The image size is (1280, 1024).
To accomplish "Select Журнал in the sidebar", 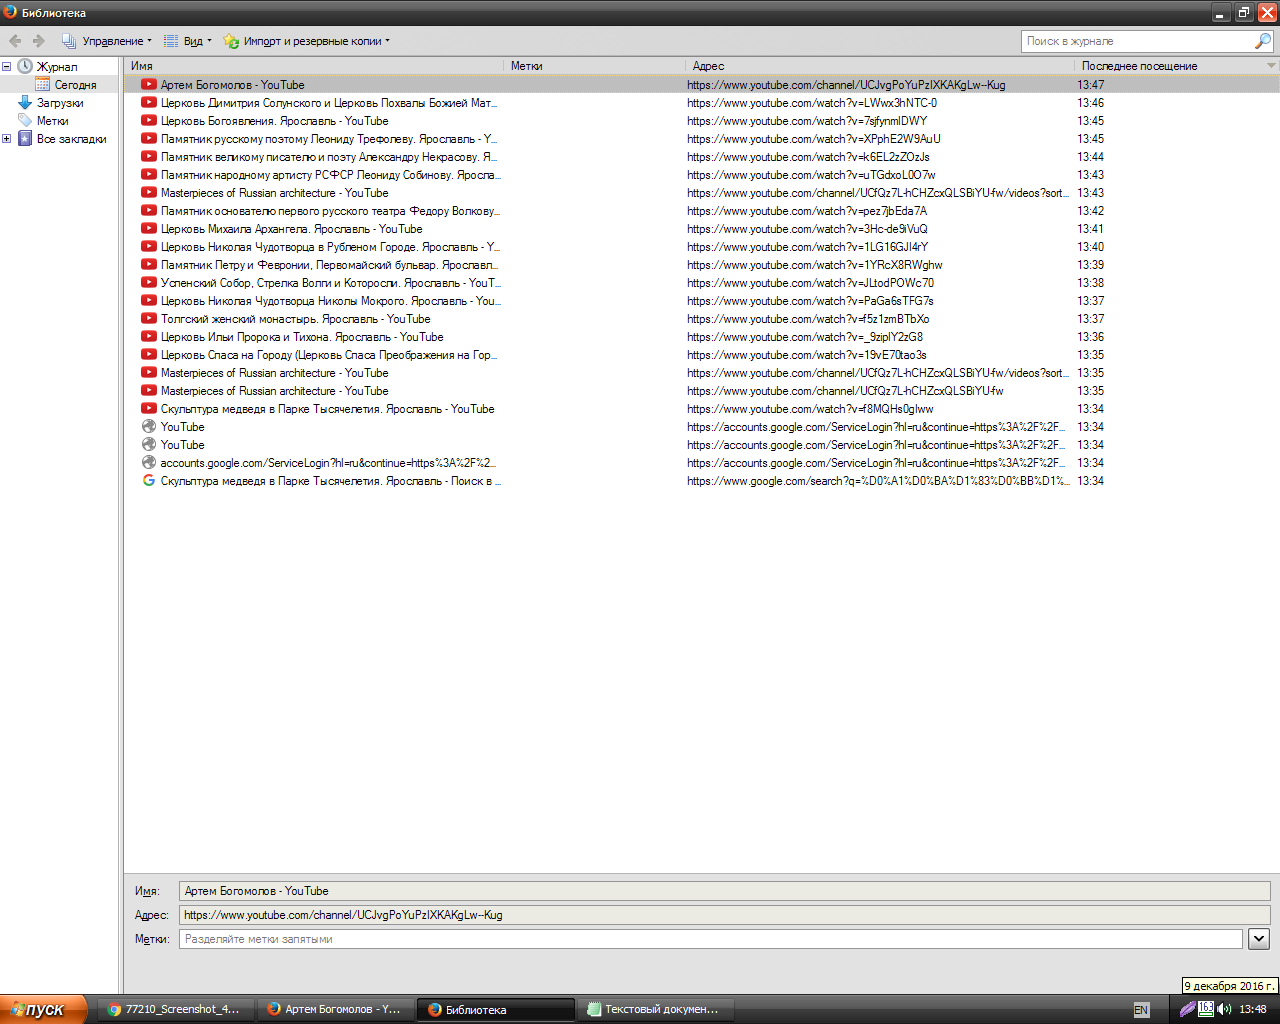I will tap(56, 67).
